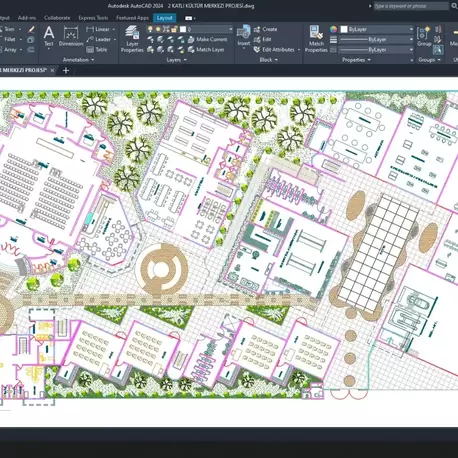Expand the Annotation panel
458x458 pixels.
click(79, 60)
